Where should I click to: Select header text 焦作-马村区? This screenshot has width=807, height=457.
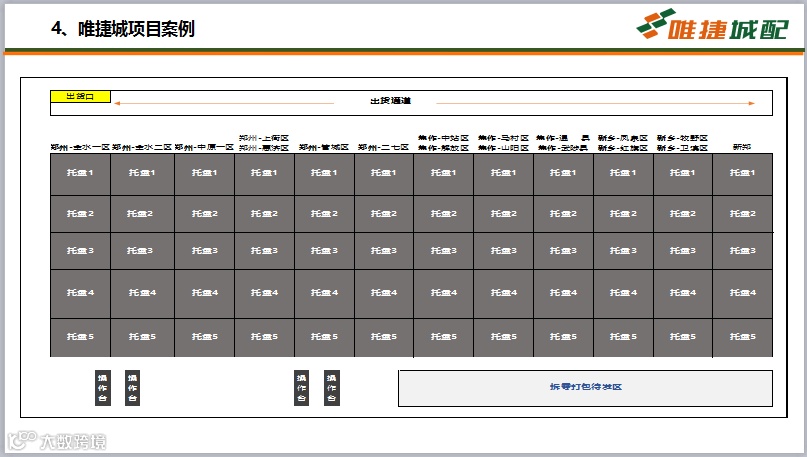(503, 138)
